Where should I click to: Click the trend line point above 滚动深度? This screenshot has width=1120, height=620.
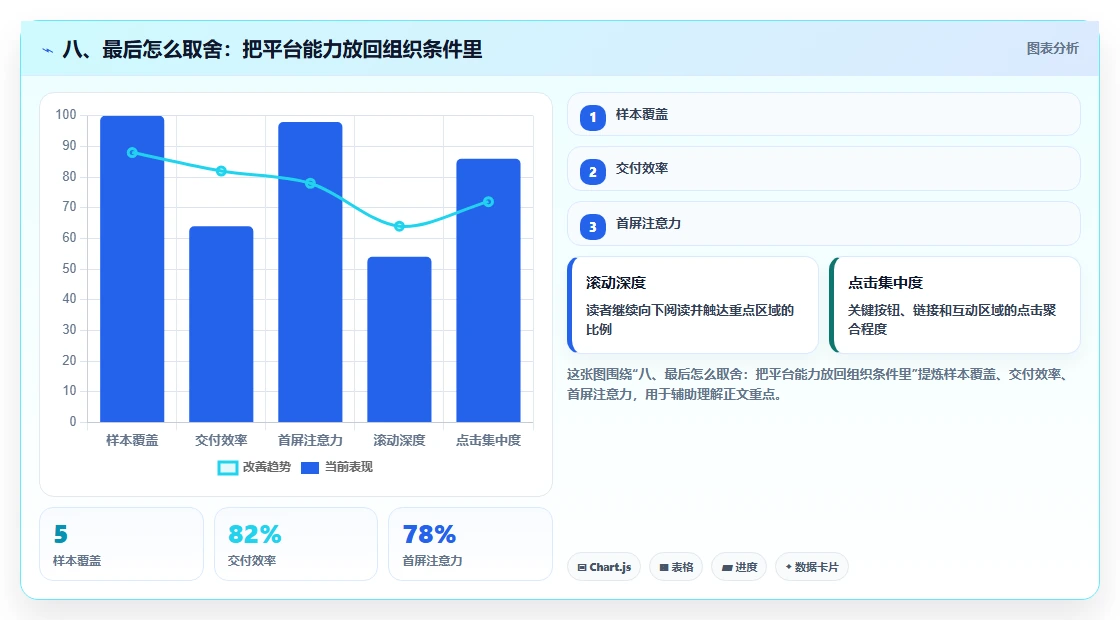click(399, 226)
